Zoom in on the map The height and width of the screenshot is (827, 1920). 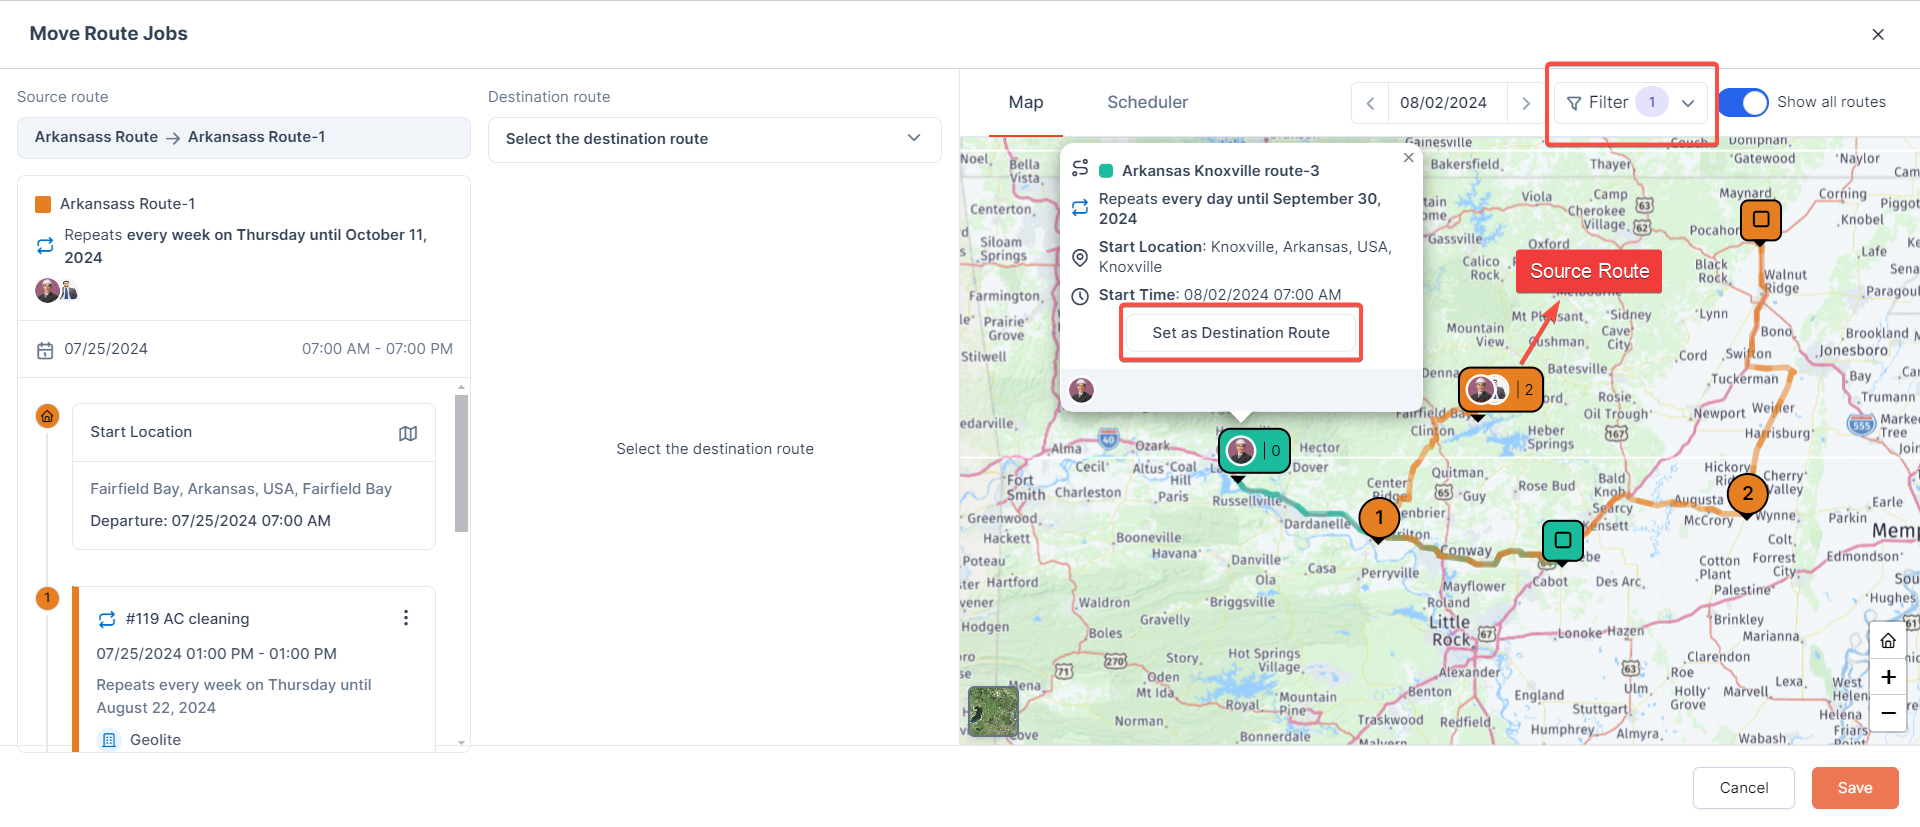click(x=1887, y=677)
